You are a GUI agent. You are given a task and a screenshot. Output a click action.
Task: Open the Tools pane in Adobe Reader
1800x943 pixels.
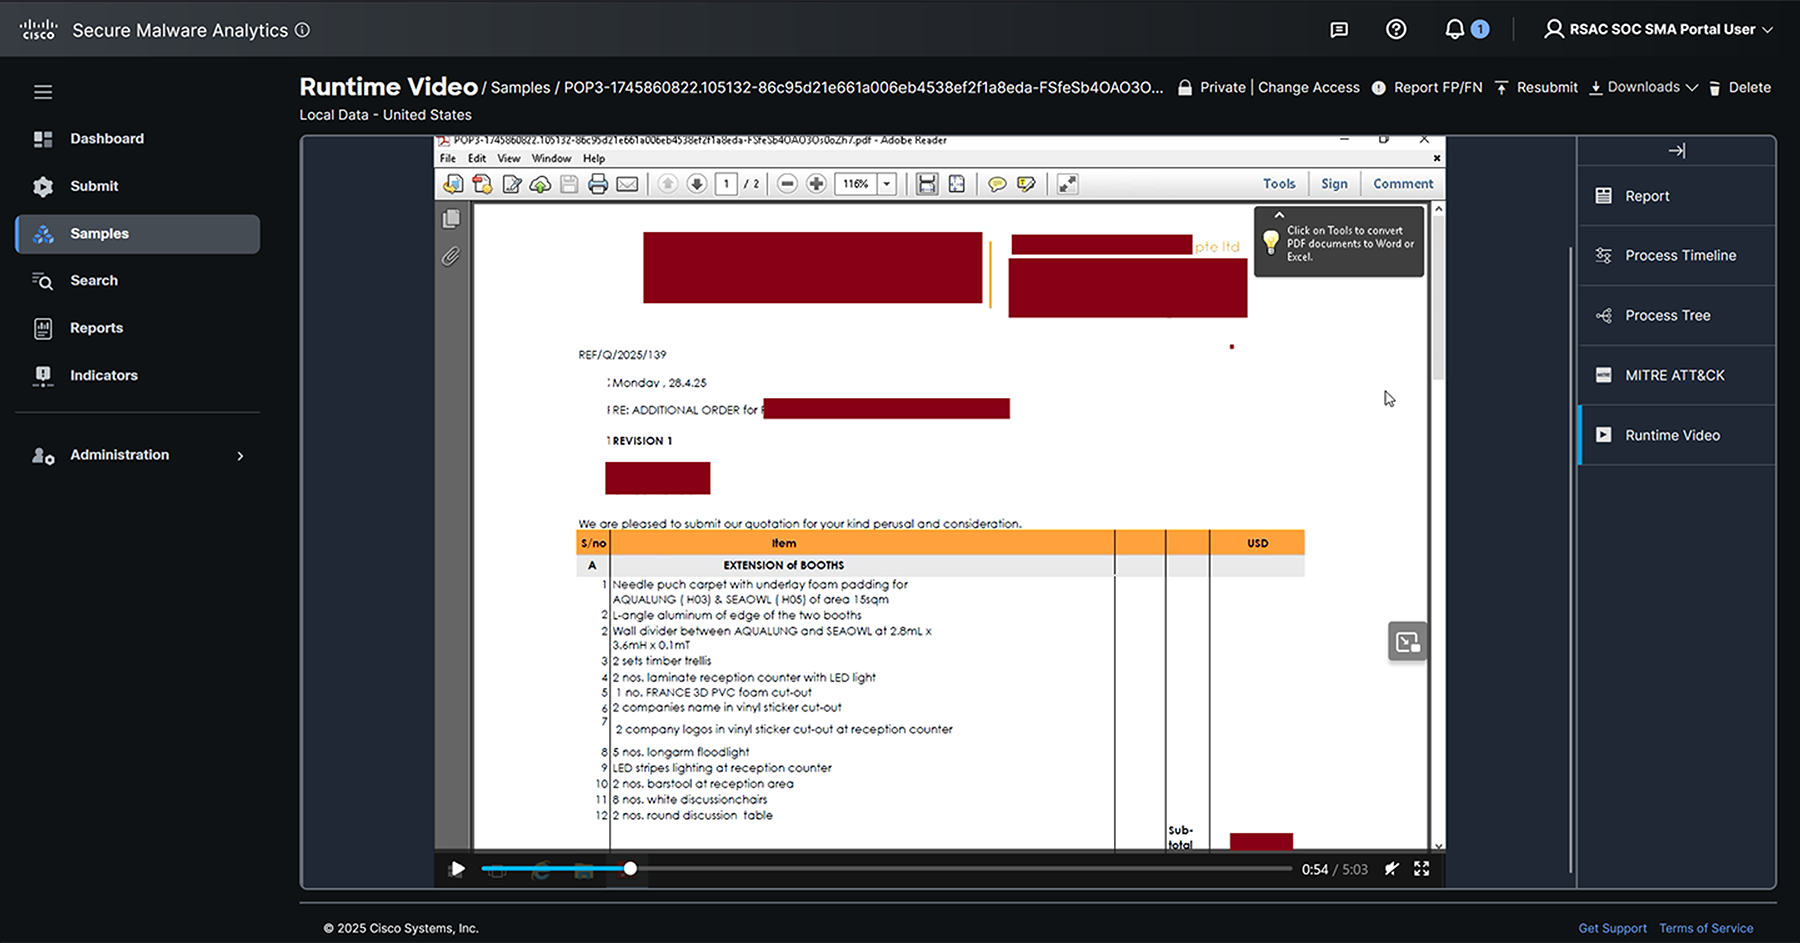[1279, 184]
